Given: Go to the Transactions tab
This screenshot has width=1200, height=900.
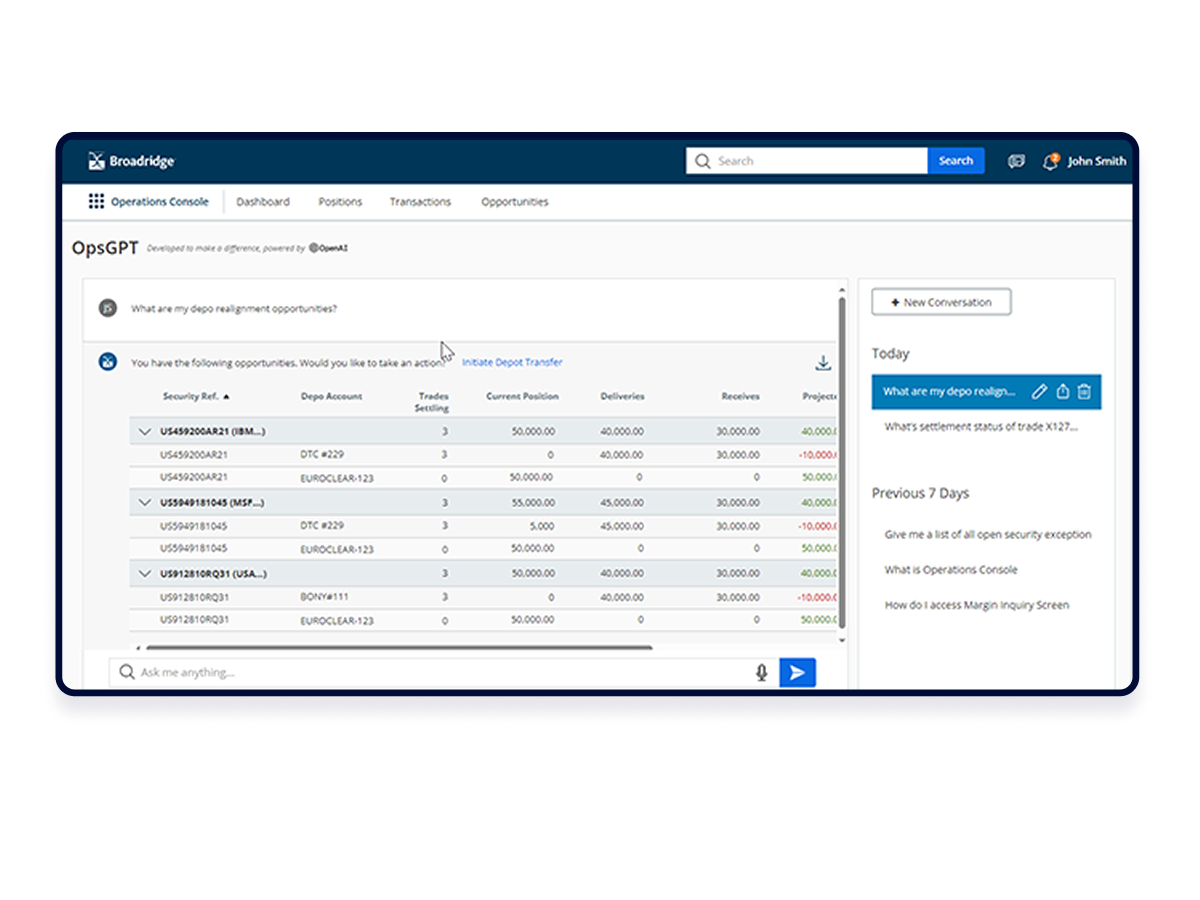Looking at the screenshot, I should click(420, 202).
